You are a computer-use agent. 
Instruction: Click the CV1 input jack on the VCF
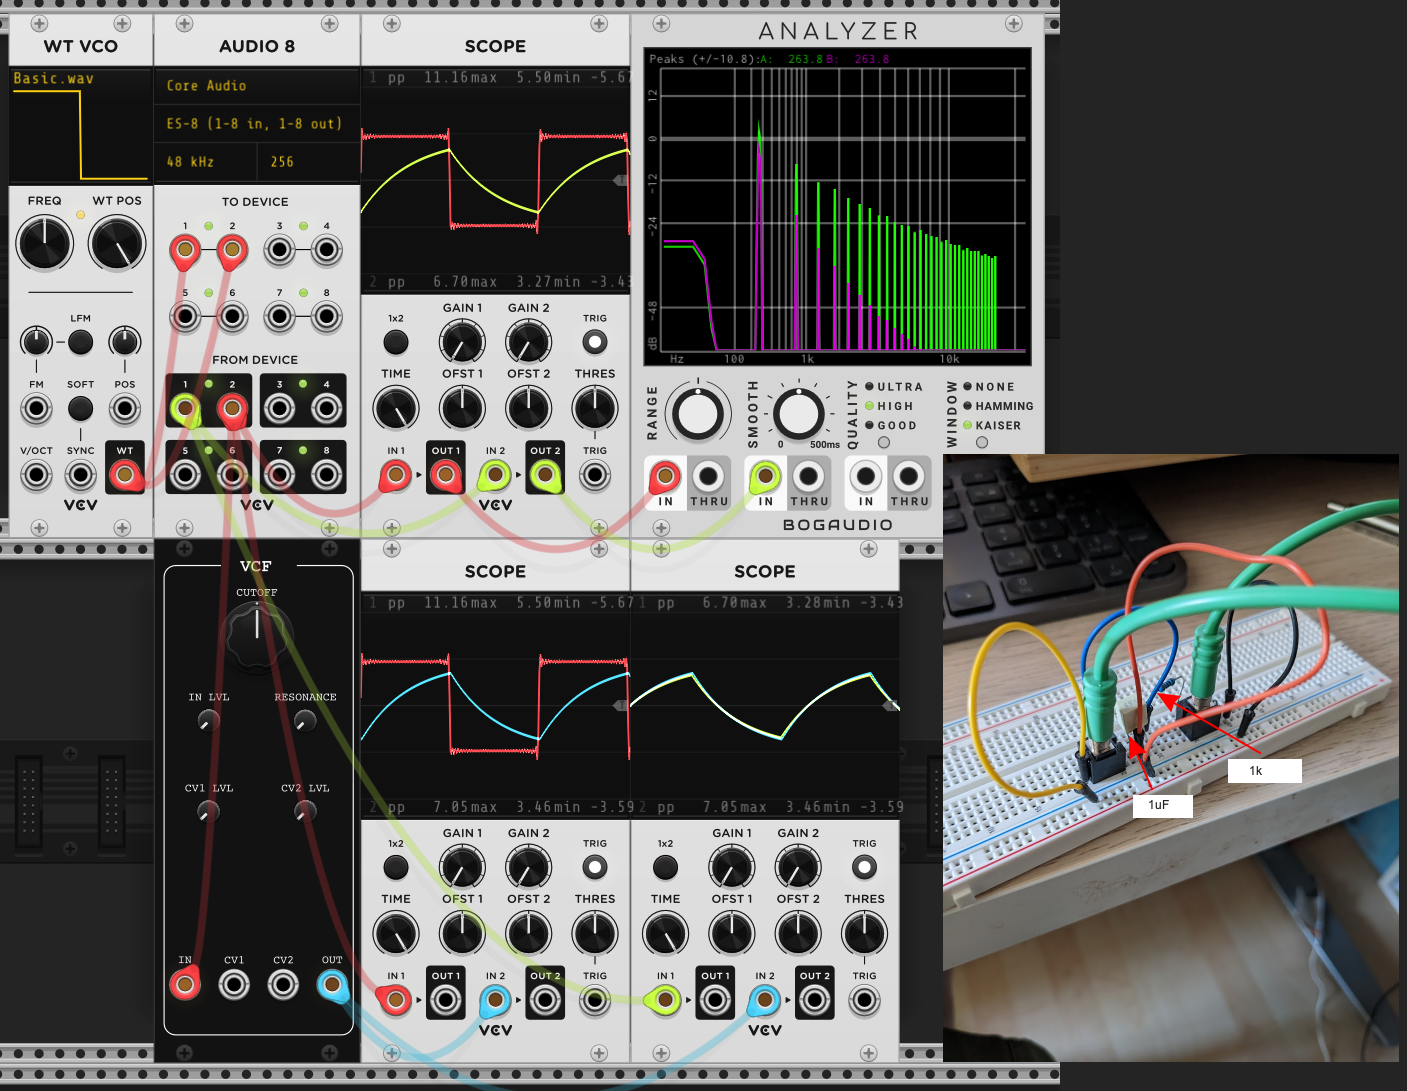(234, 985)
